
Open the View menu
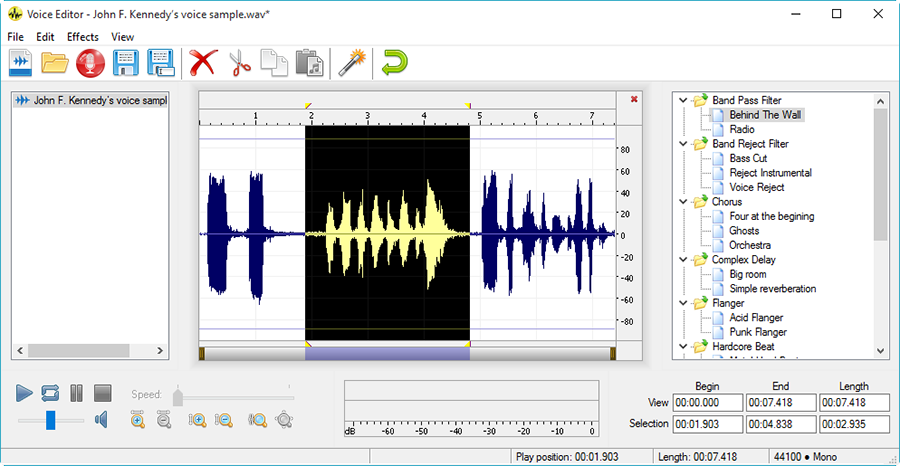point(122,37)
